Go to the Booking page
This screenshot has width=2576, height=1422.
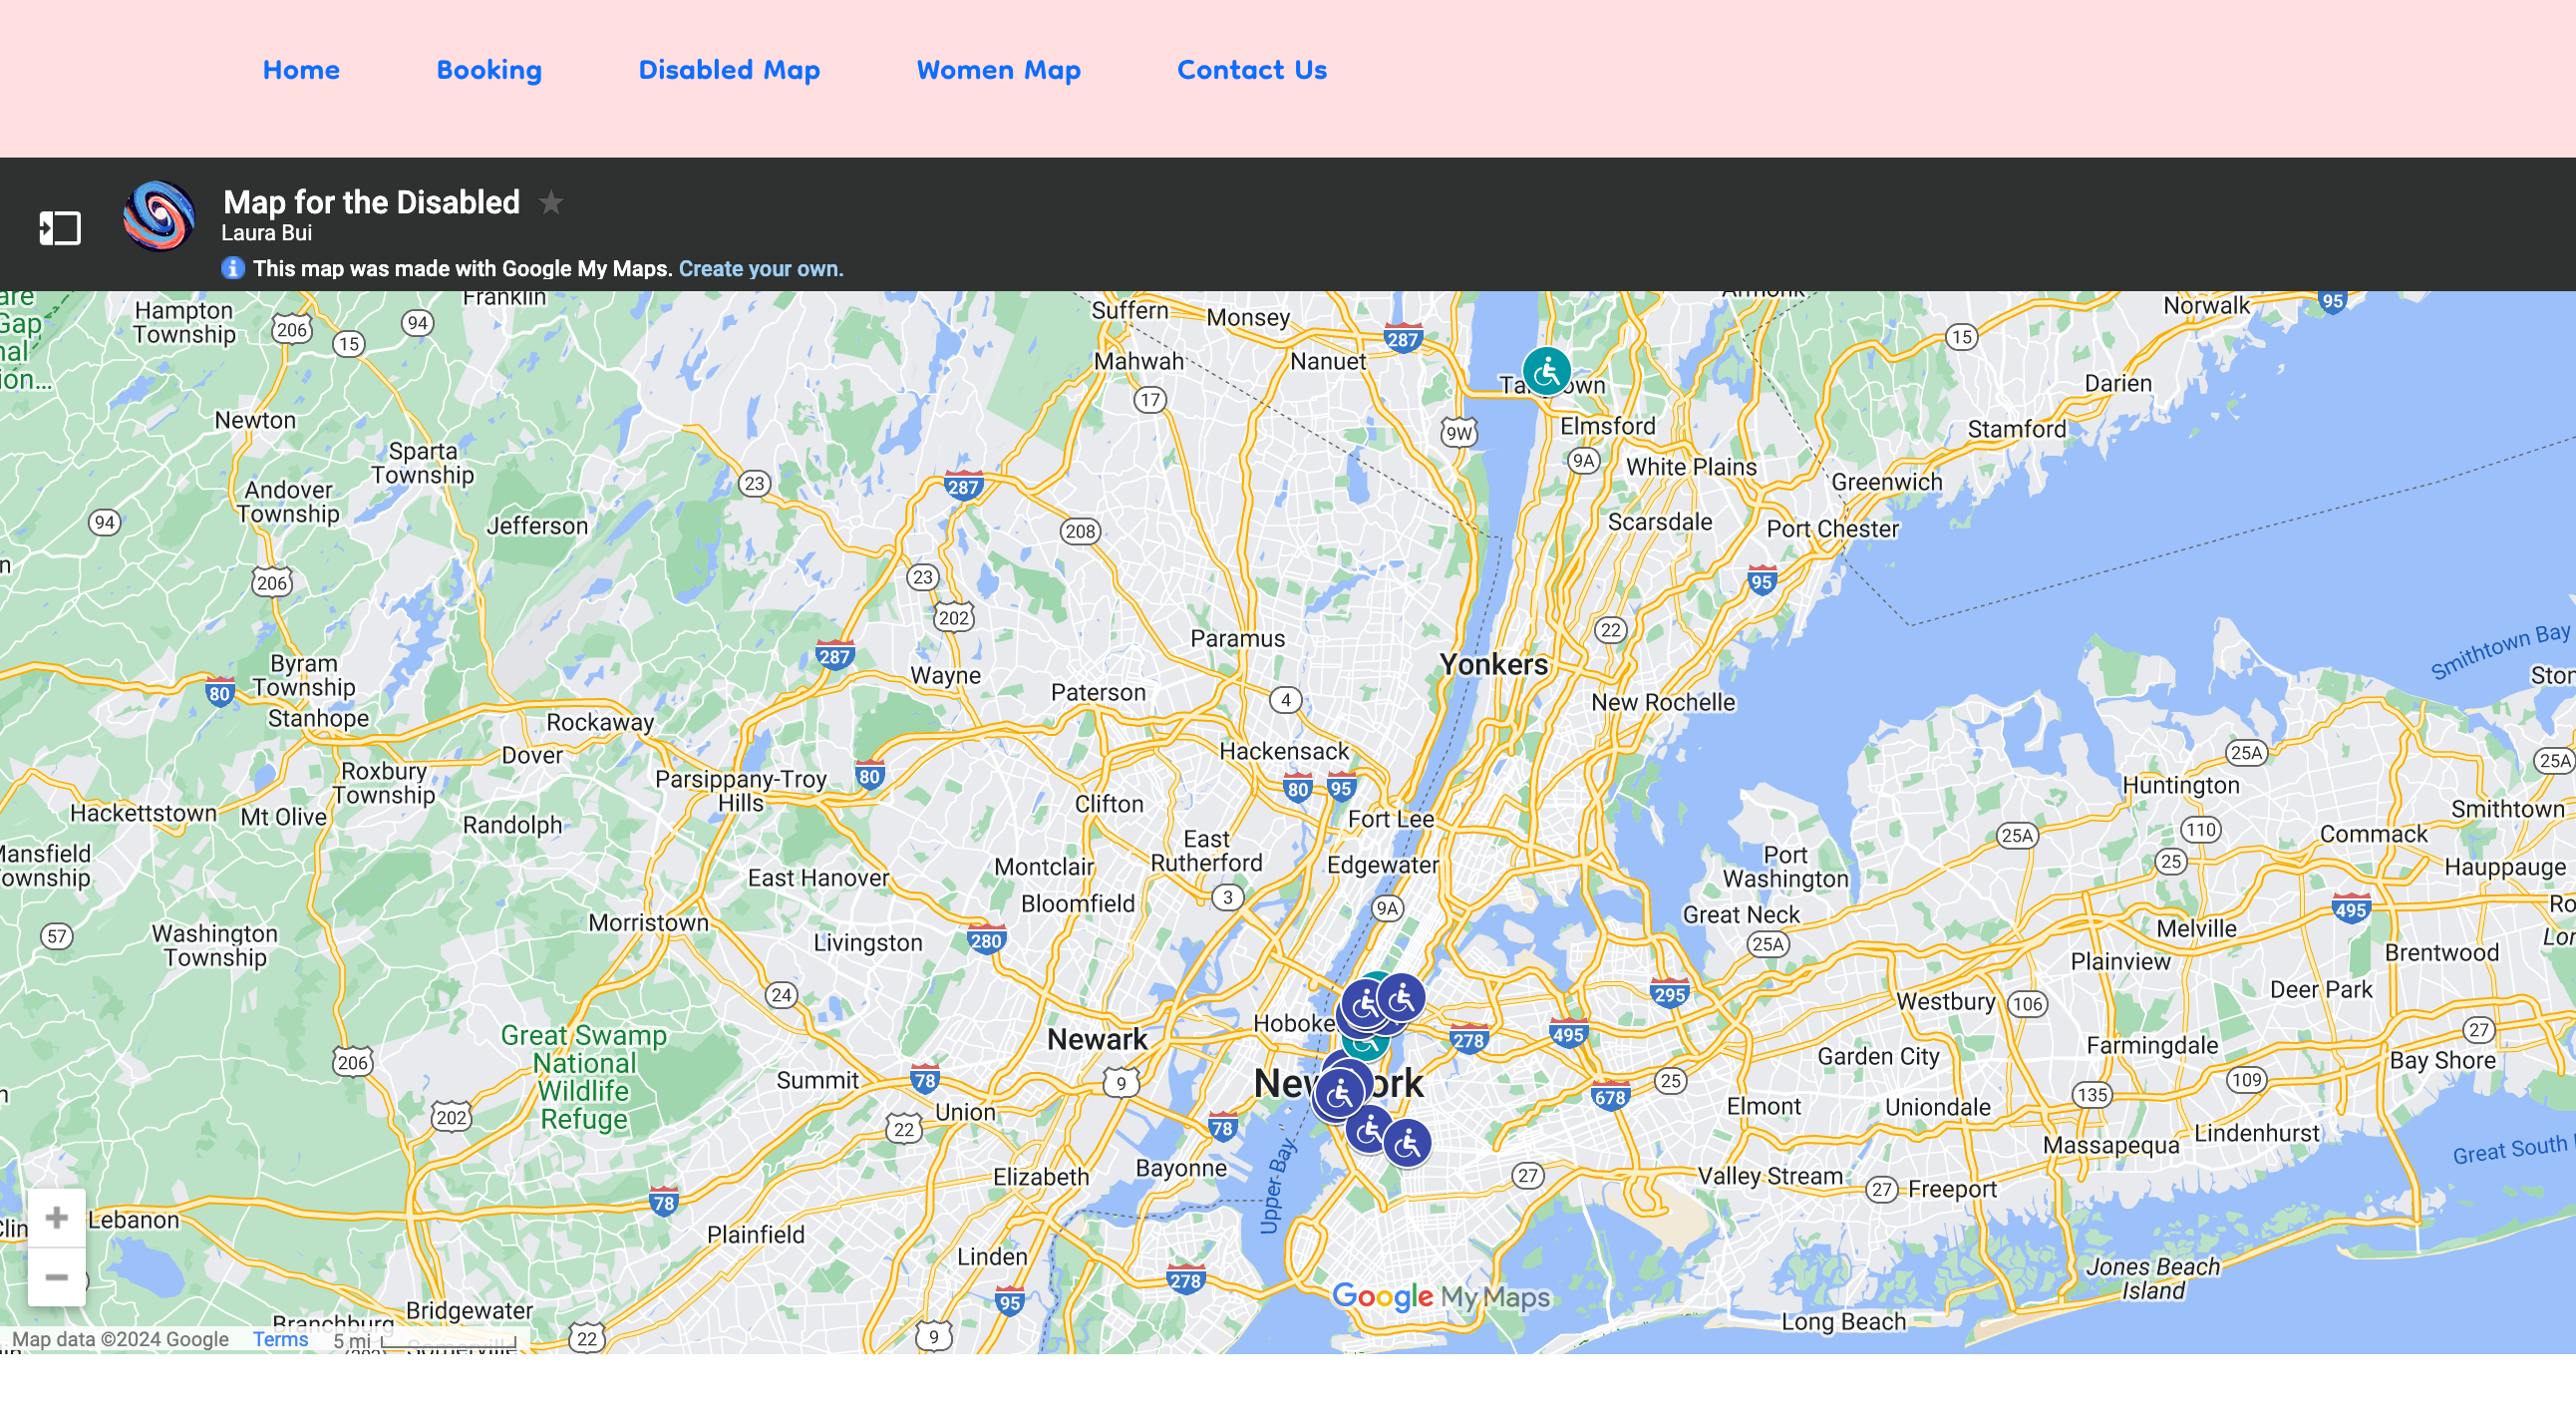coord(489,70)
